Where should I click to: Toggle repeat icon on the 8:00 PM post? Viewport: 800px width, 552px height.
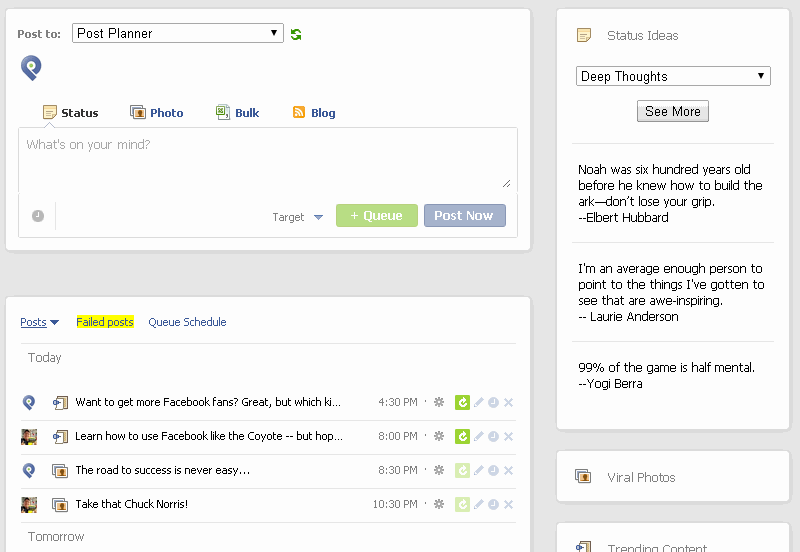(x=462, y=437)
